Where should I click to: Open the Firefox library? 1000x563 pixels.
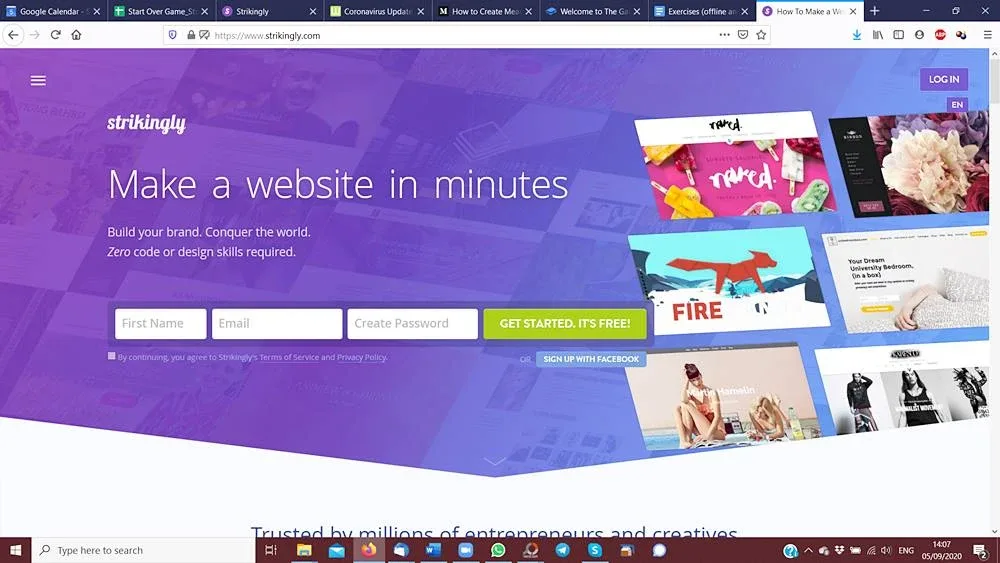pos(878,35)
